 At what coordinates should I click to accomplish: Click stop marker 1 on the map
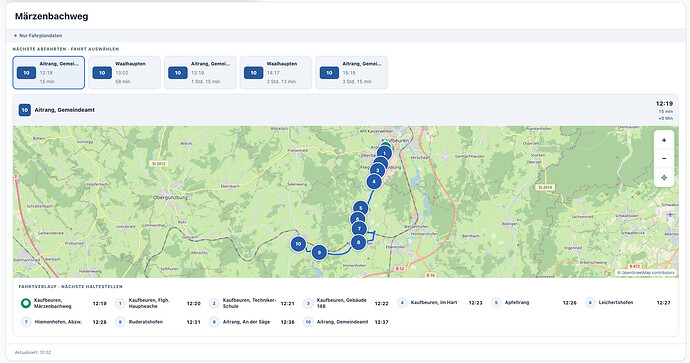(385, 153)
